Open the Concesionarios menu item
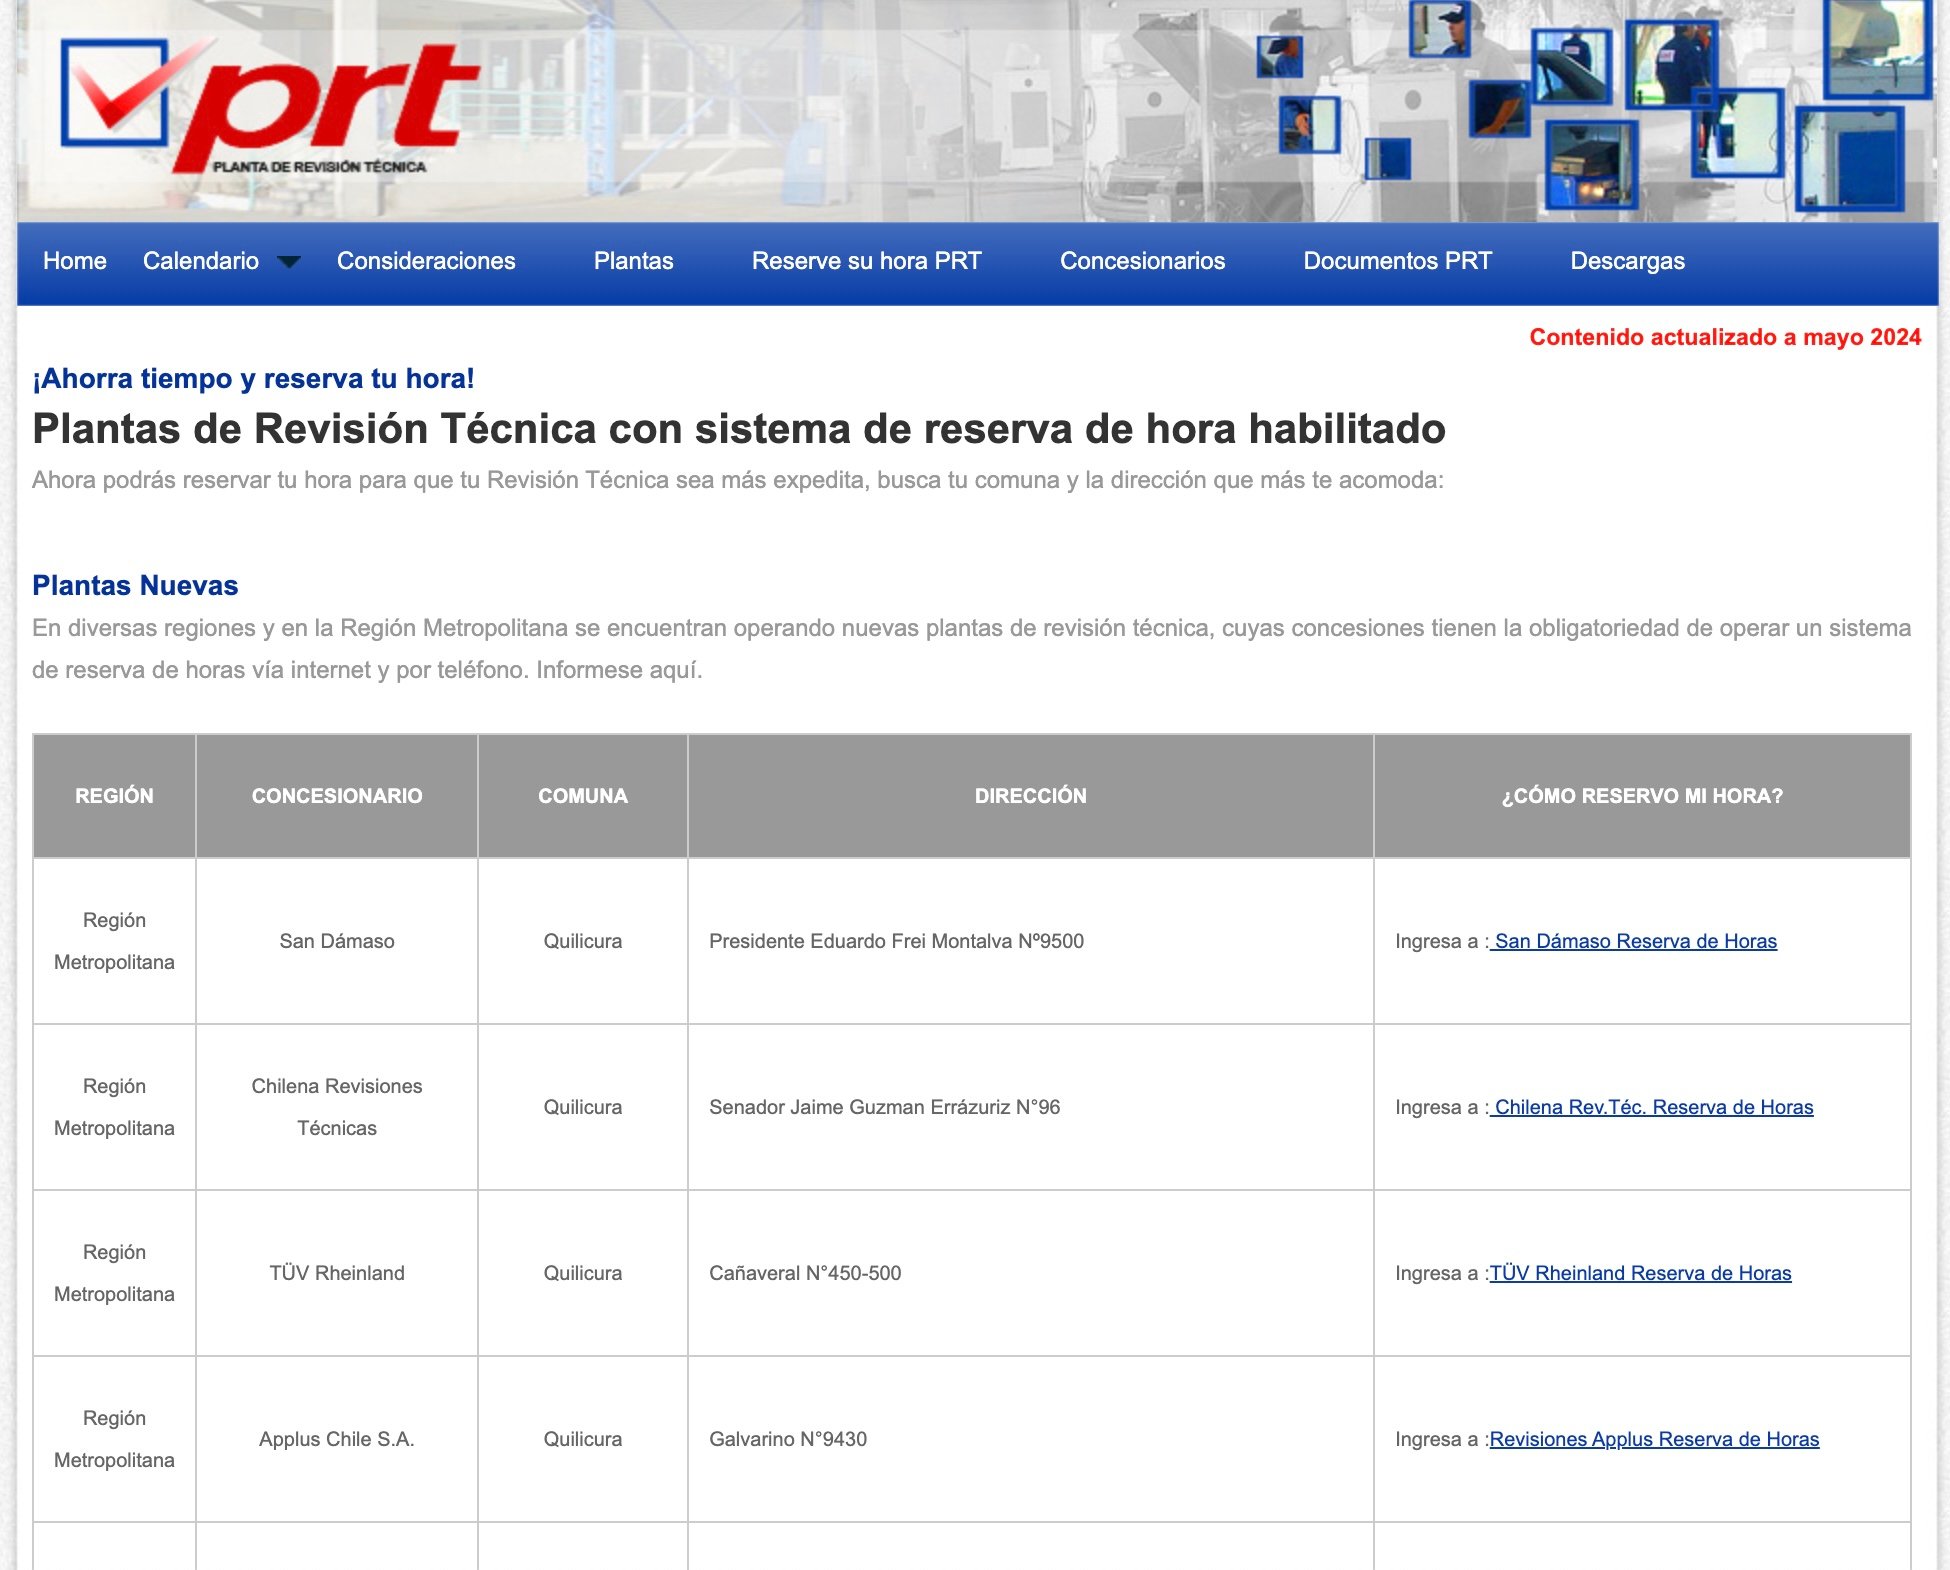This screenshot has height=1570, width=1950. pos(1143,261)
